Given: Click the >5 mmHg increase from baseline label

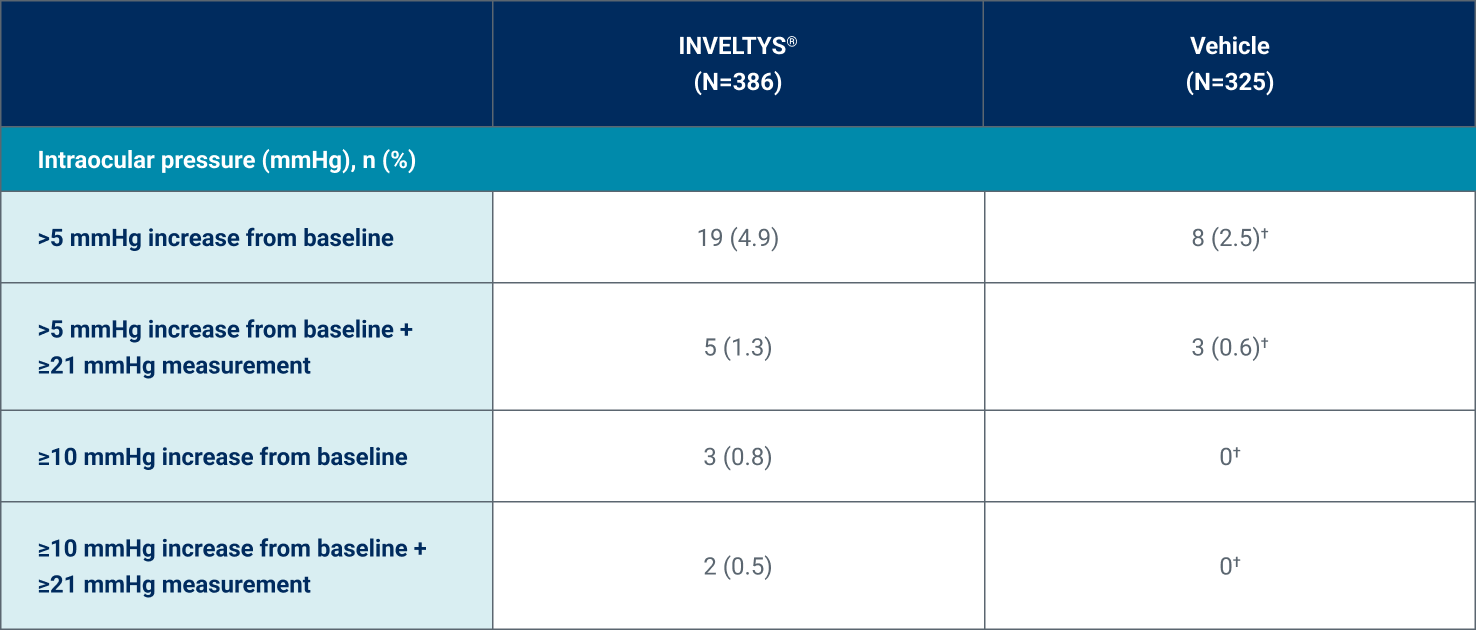Looking at the screenshot, I should (215, 238).
